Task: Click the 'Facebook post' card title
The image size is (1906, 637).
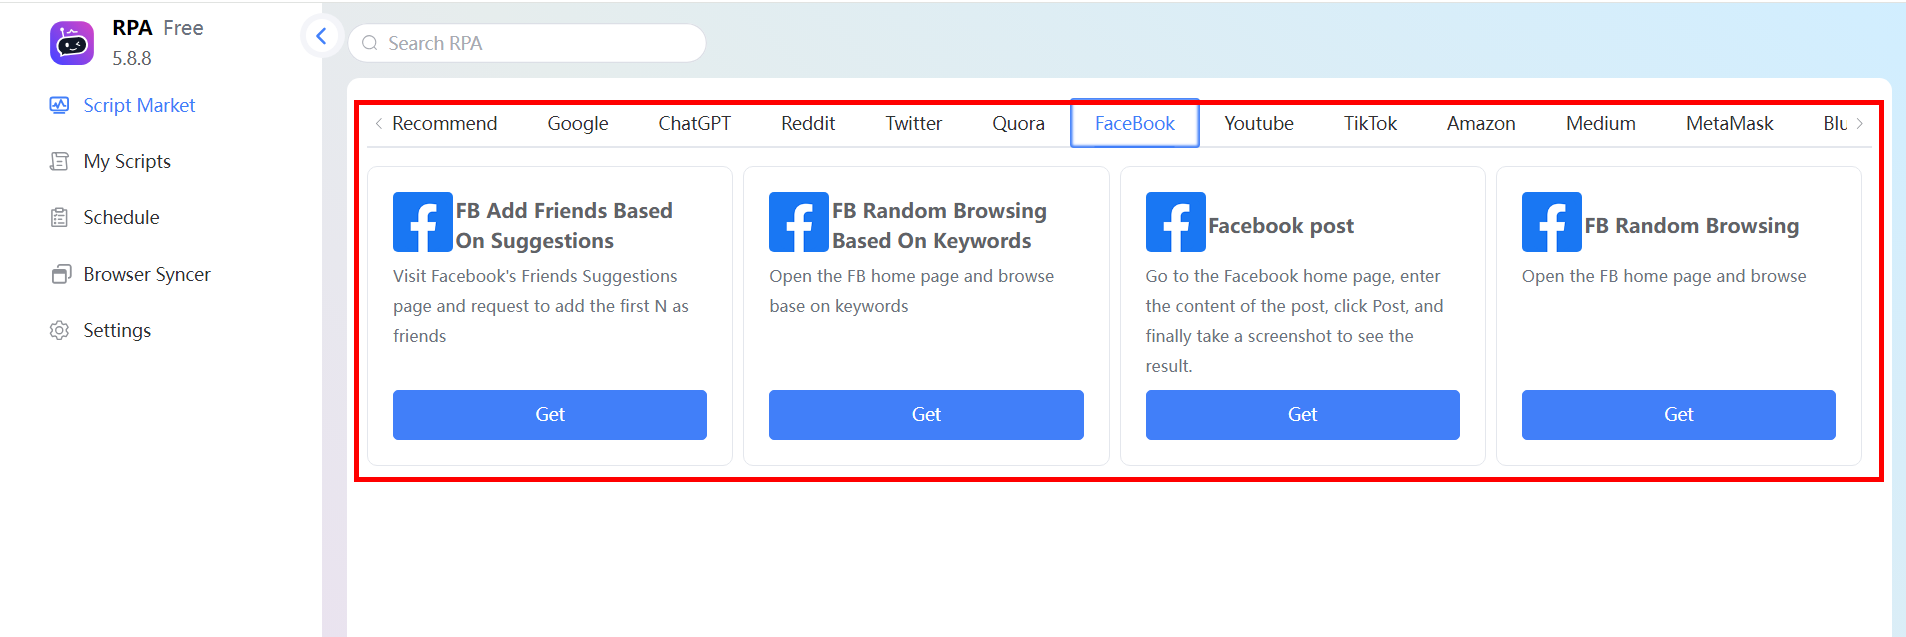Action: 1281,226
